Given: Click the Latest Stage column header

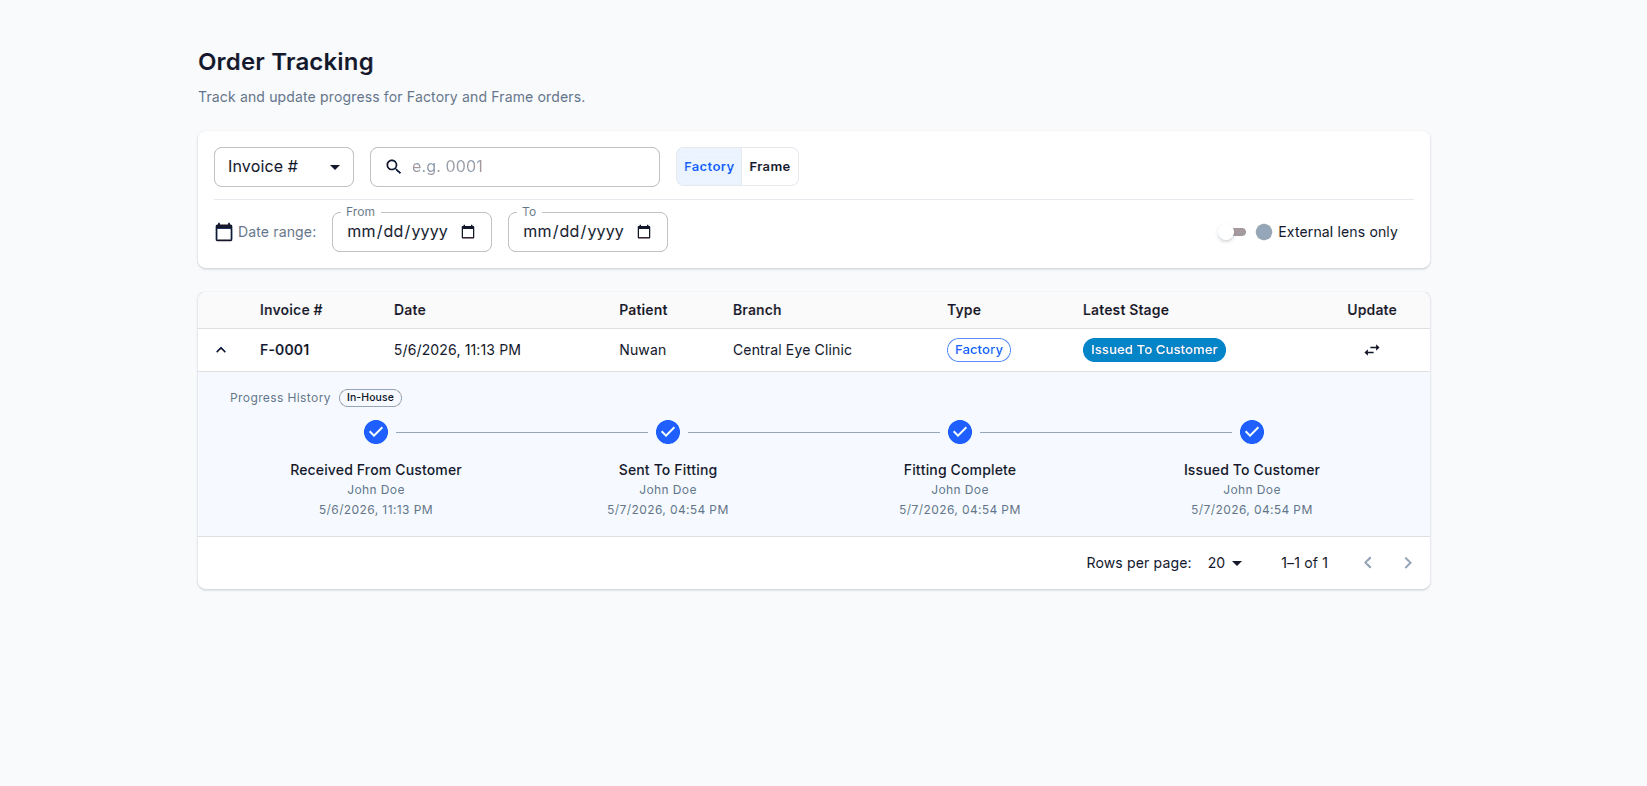Looking at the screenshot, I should coord(1126,310).
